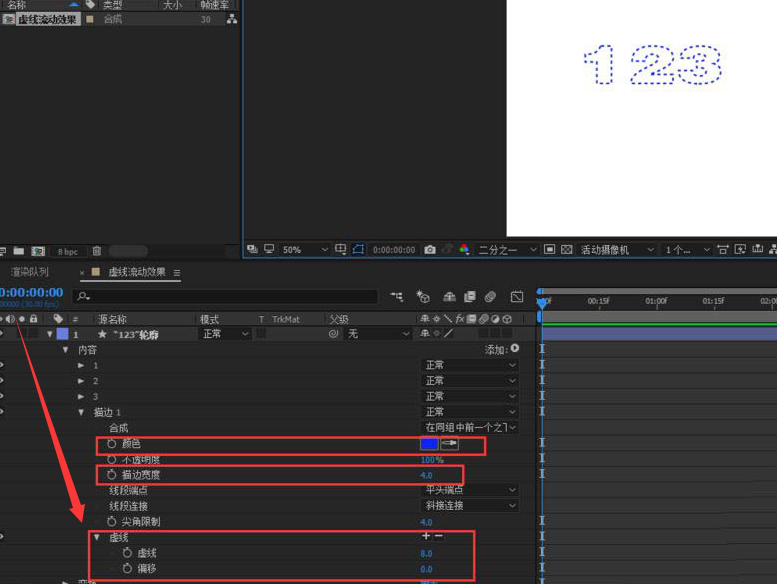Collapse the 虚线 property group
This screenshot has width=777, height=584.
pyautogui.click(x=97, y=537)
